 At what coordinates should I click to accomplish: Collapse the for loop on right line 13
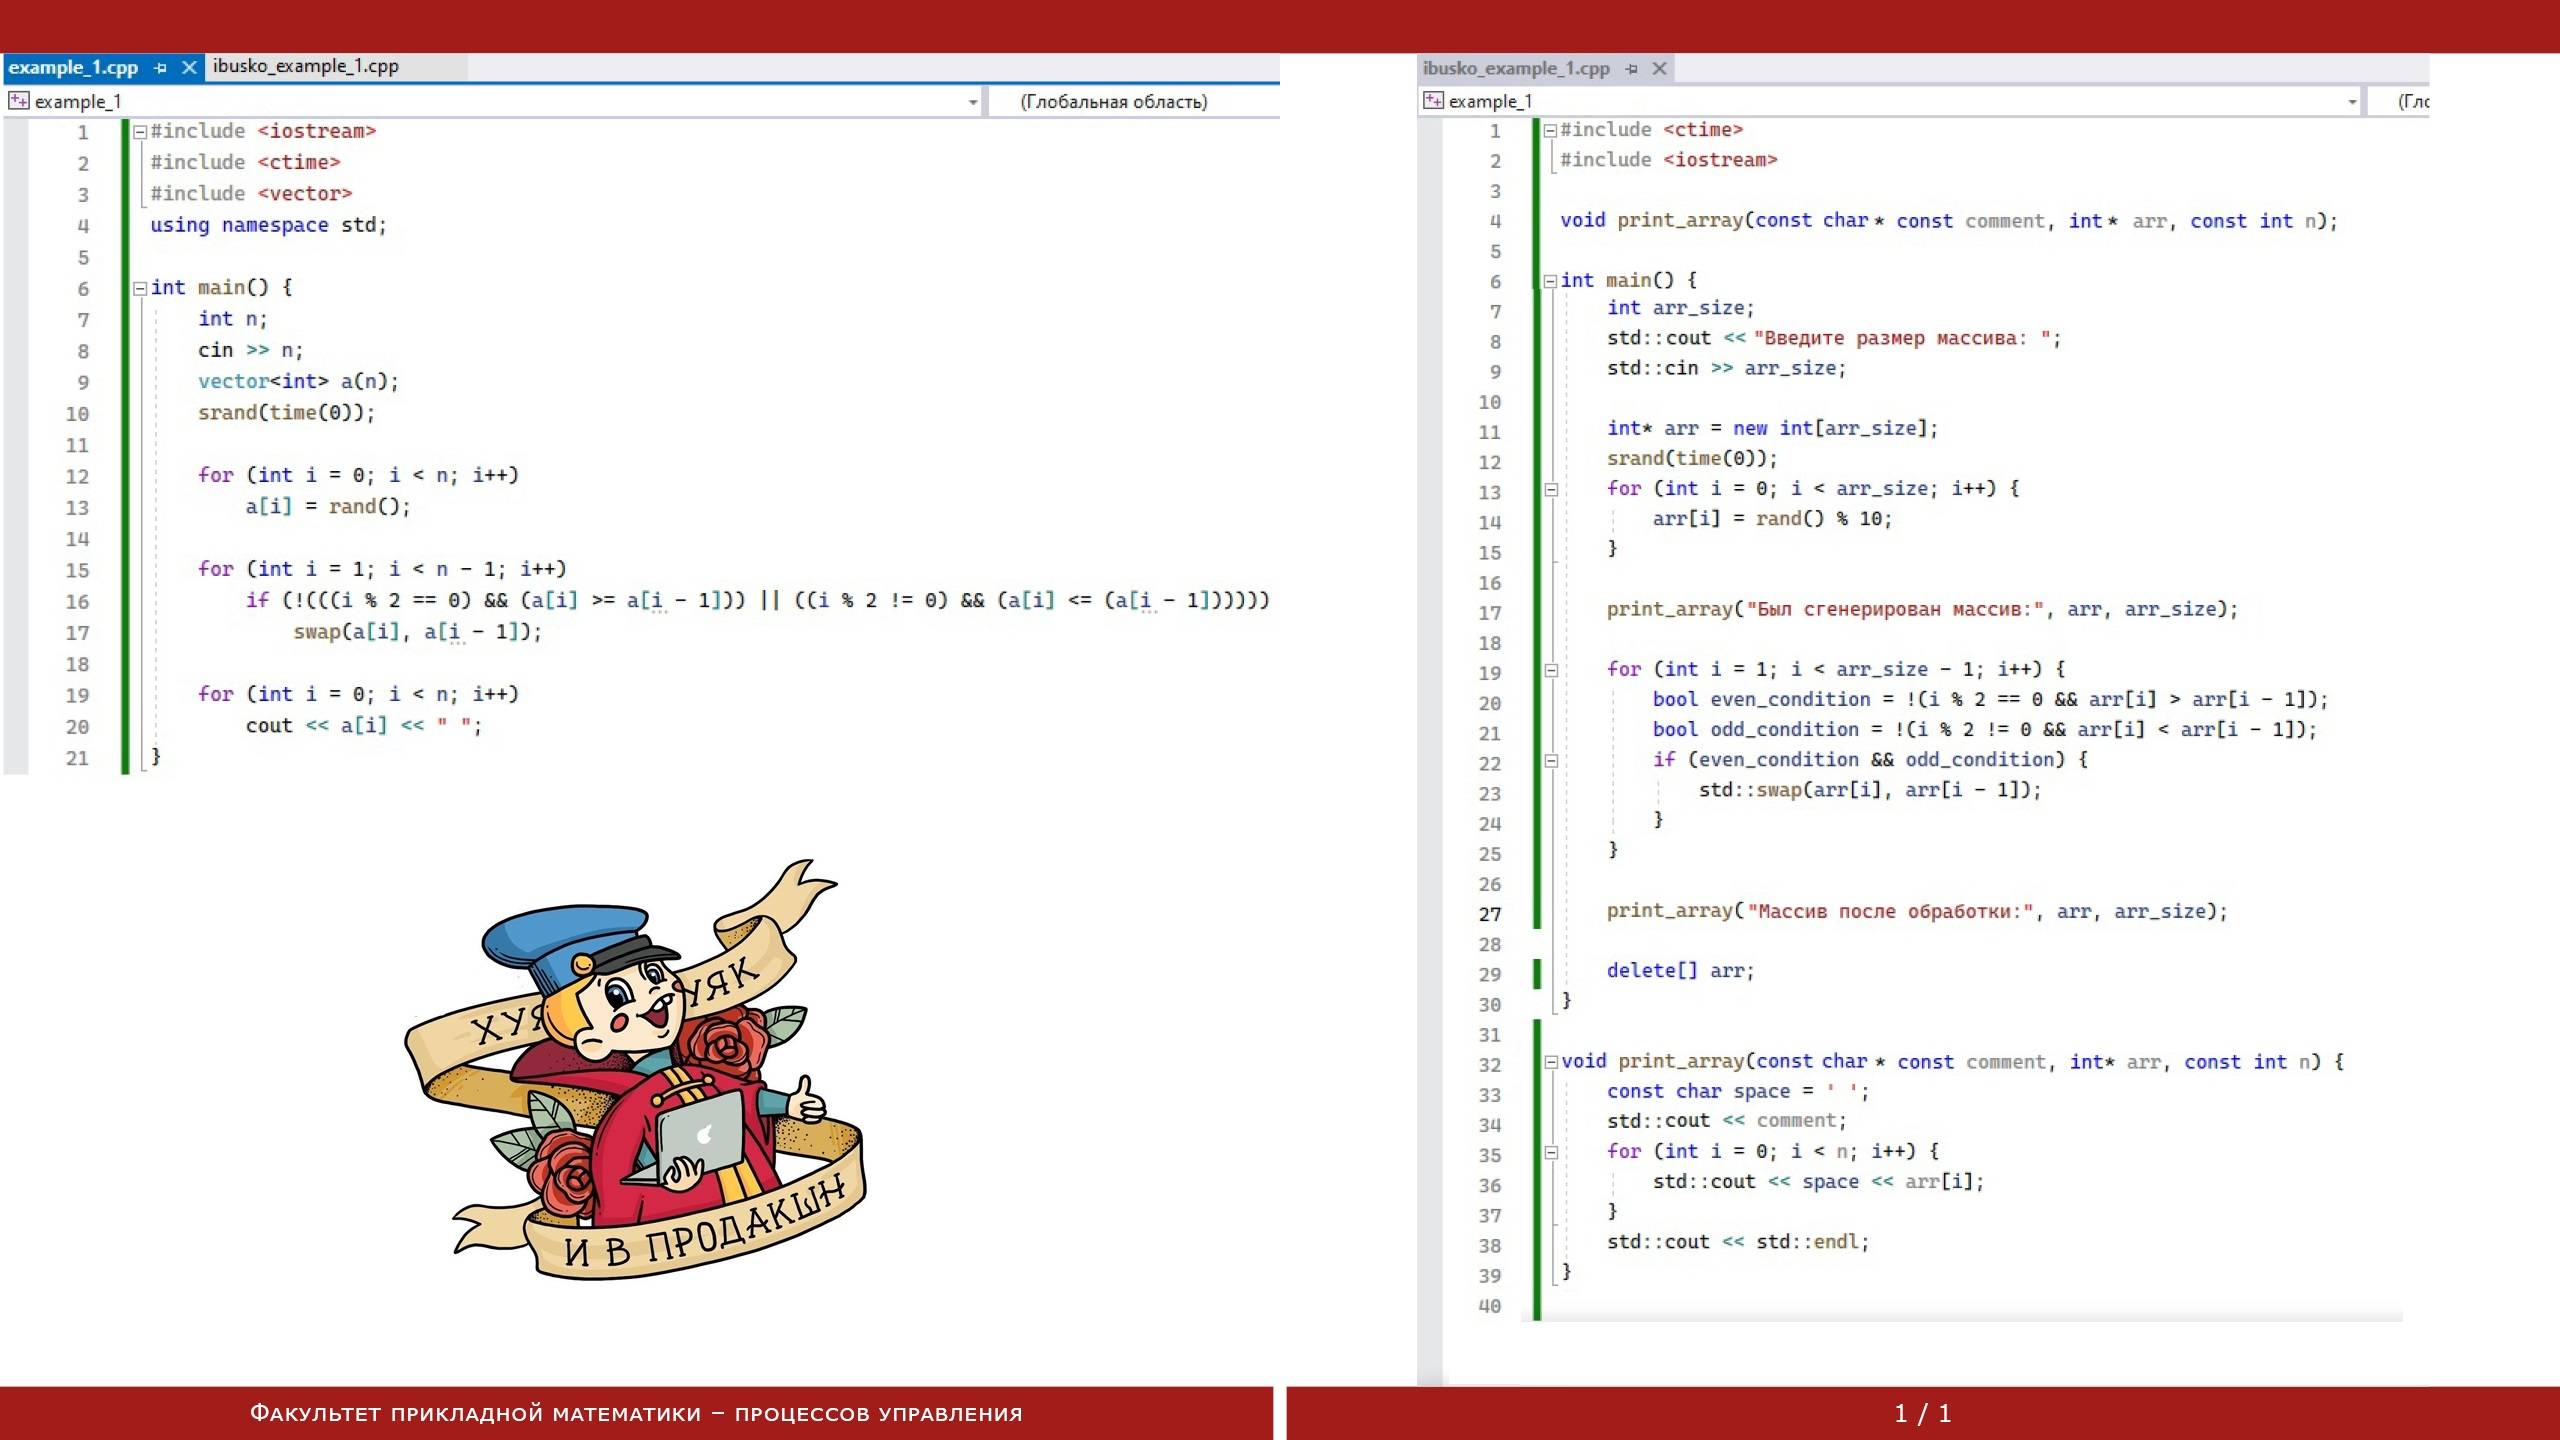pos(1551,490)
